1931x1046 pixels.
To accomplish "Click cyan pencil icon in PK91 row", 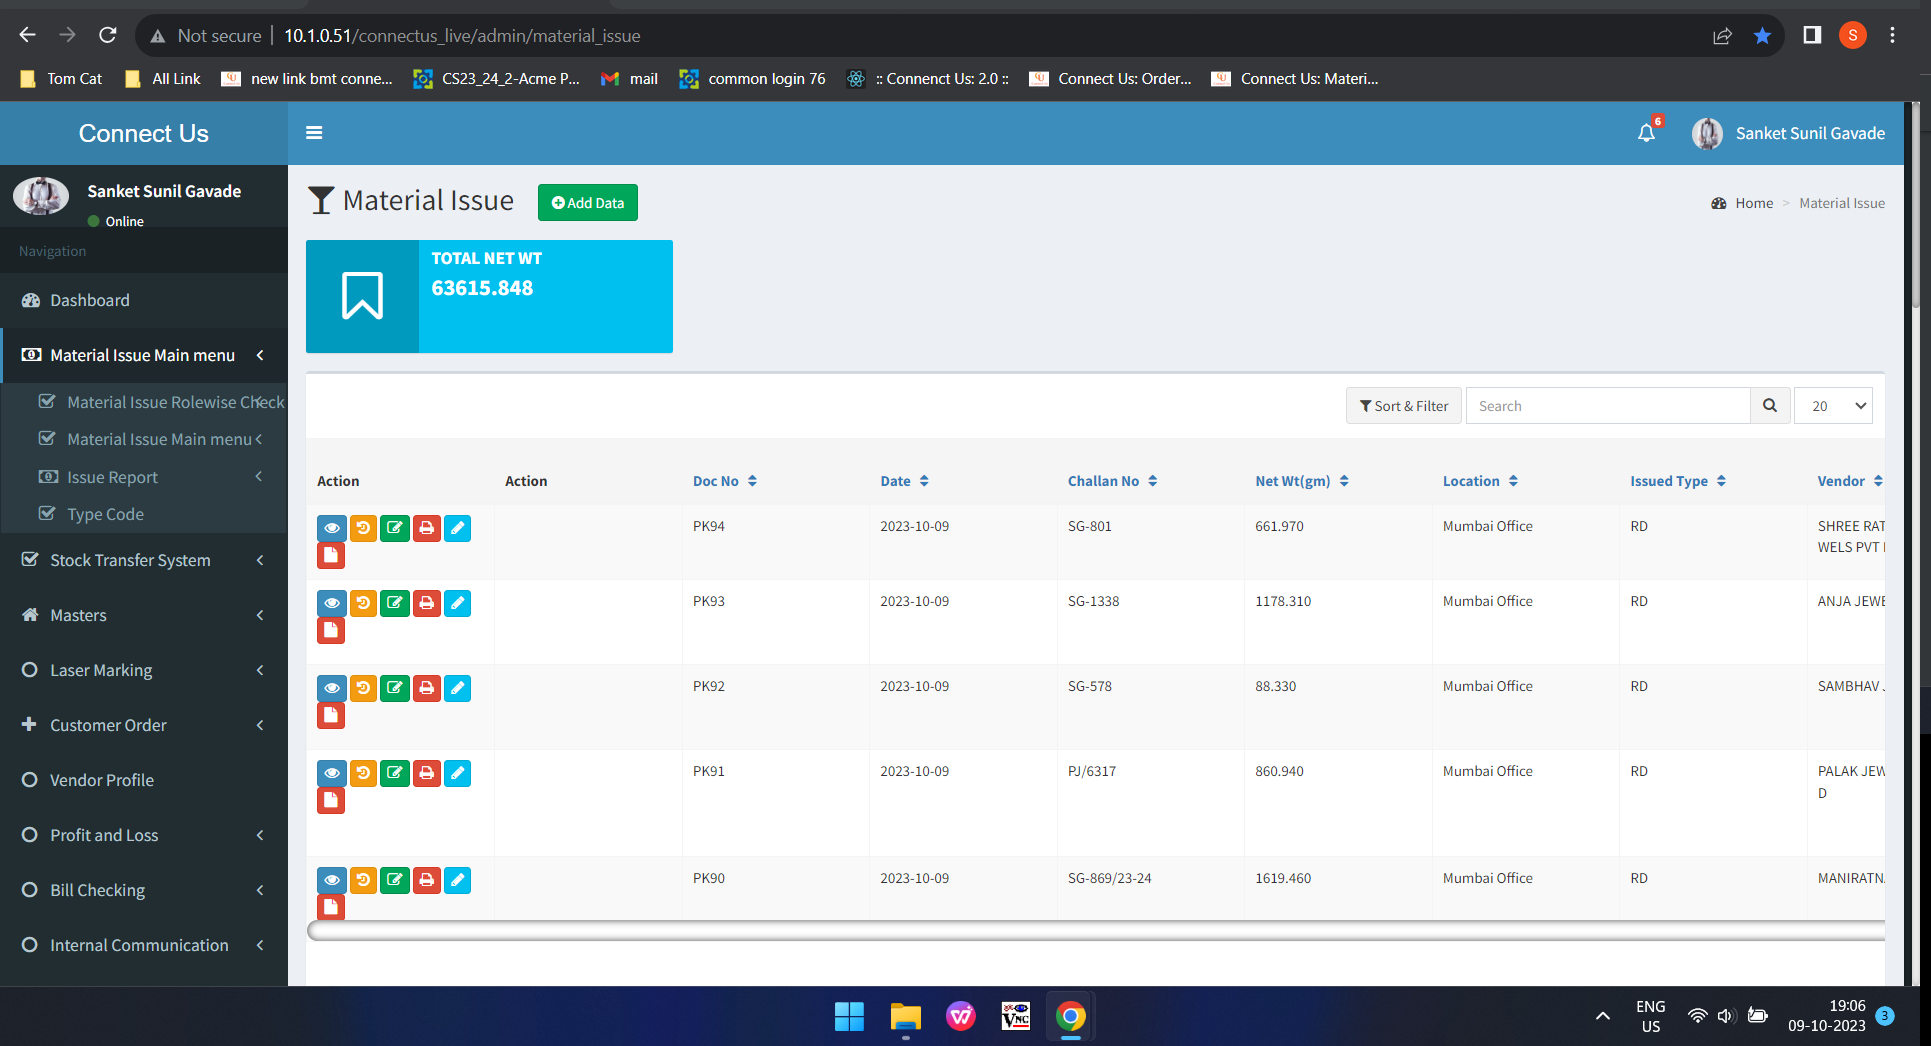I will pos(458,773).
